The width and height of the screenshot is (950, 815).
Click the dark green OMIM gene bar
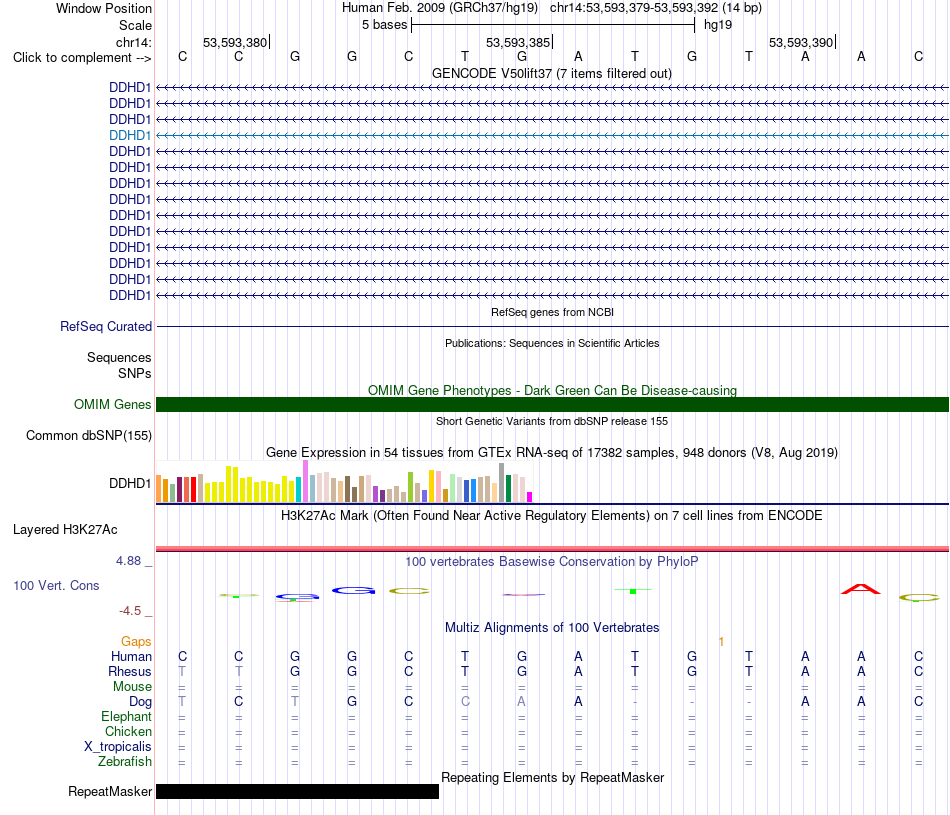(552, 404)
